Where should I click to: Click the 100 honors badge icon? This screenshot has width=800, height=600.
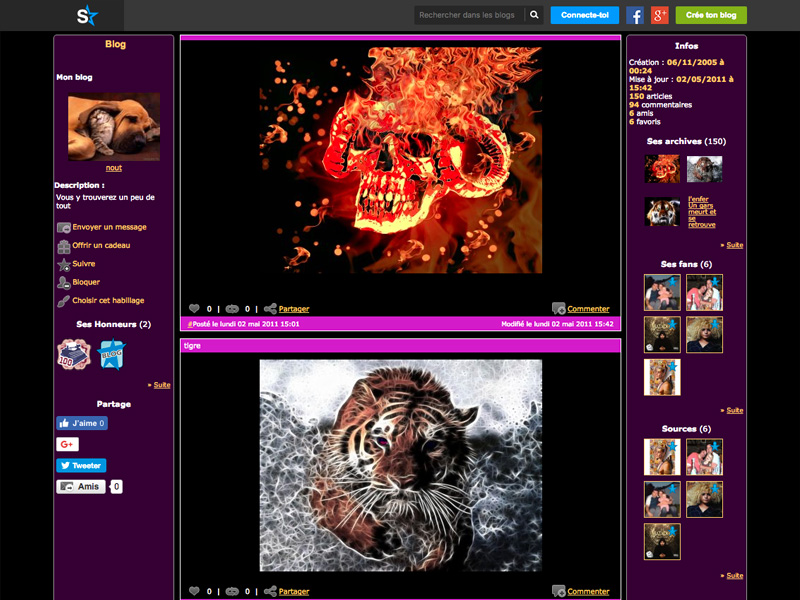73,354
